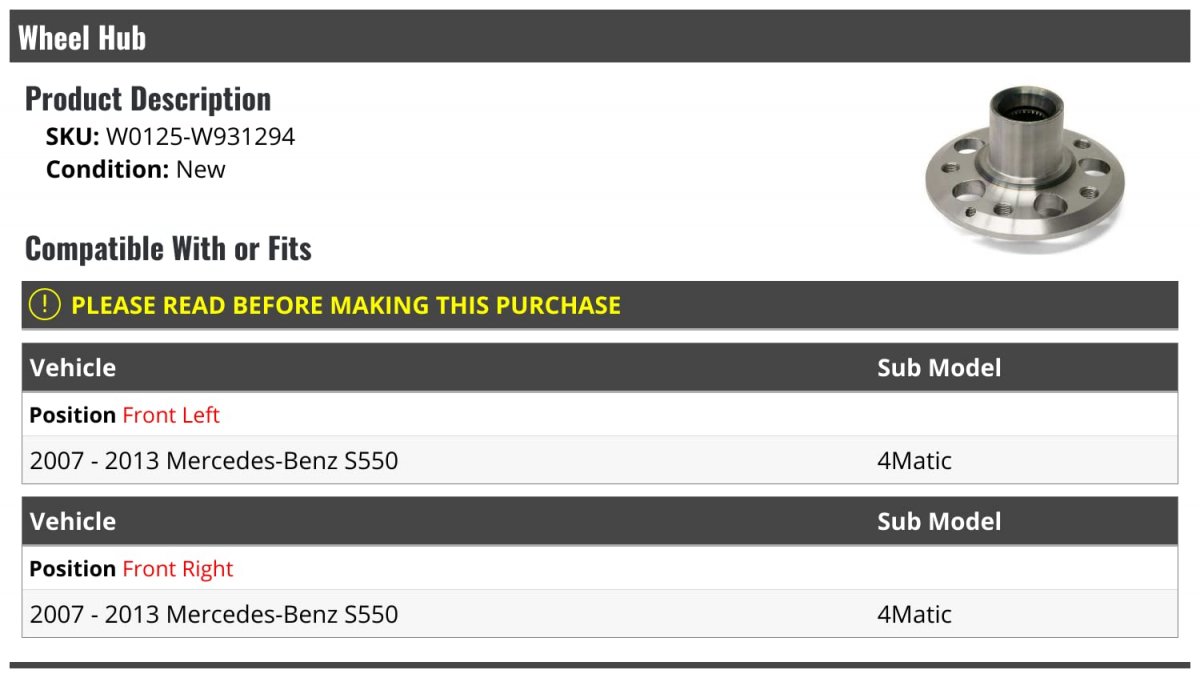Click the yellow exclamation warning icon
The height and width of the screenshot is (678, 1200).
[x=44, y=305]
